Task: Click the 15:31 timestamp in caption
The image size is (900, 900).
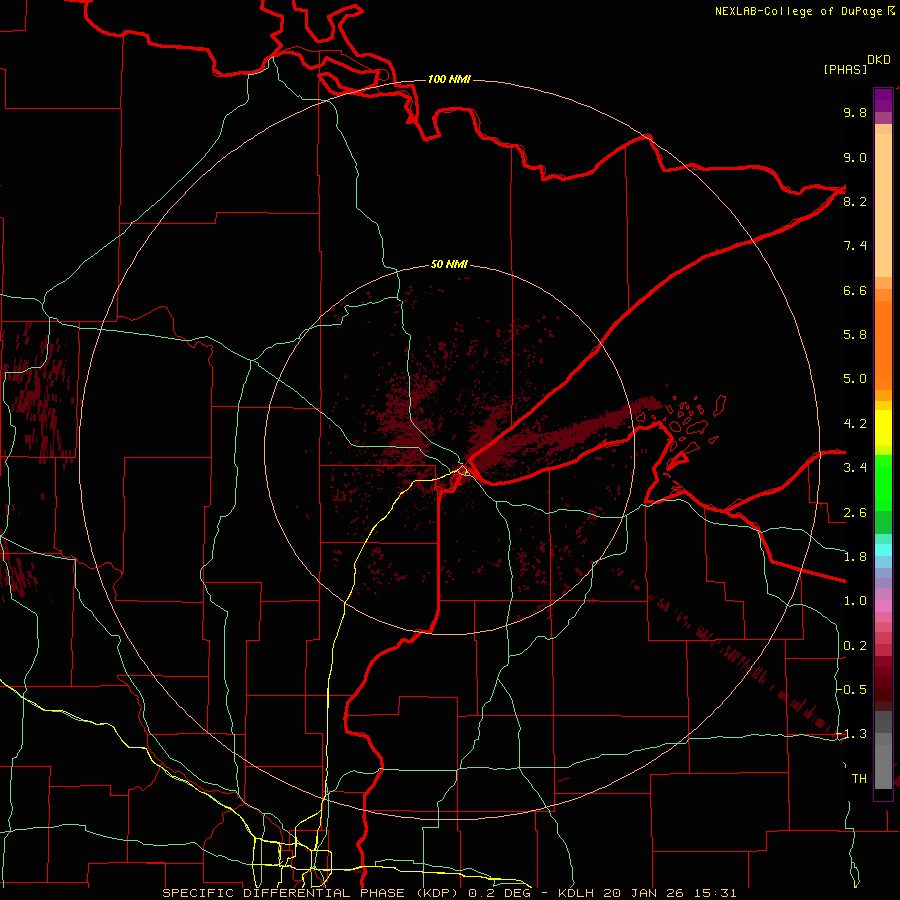Action: (714, 893)
